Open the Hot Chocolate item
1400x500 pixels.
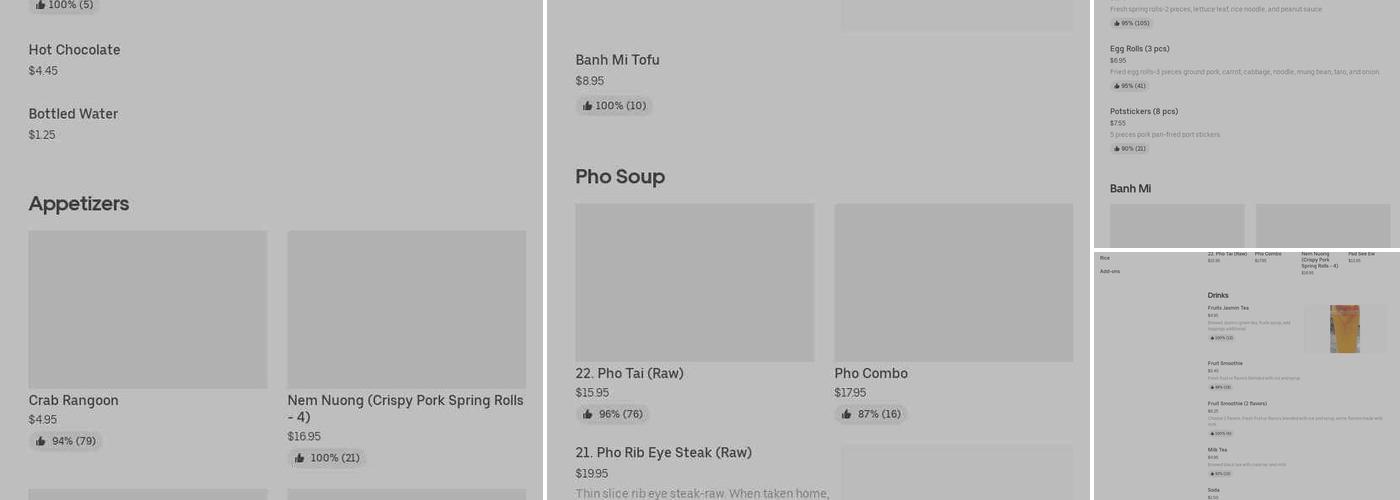point(74,50)
